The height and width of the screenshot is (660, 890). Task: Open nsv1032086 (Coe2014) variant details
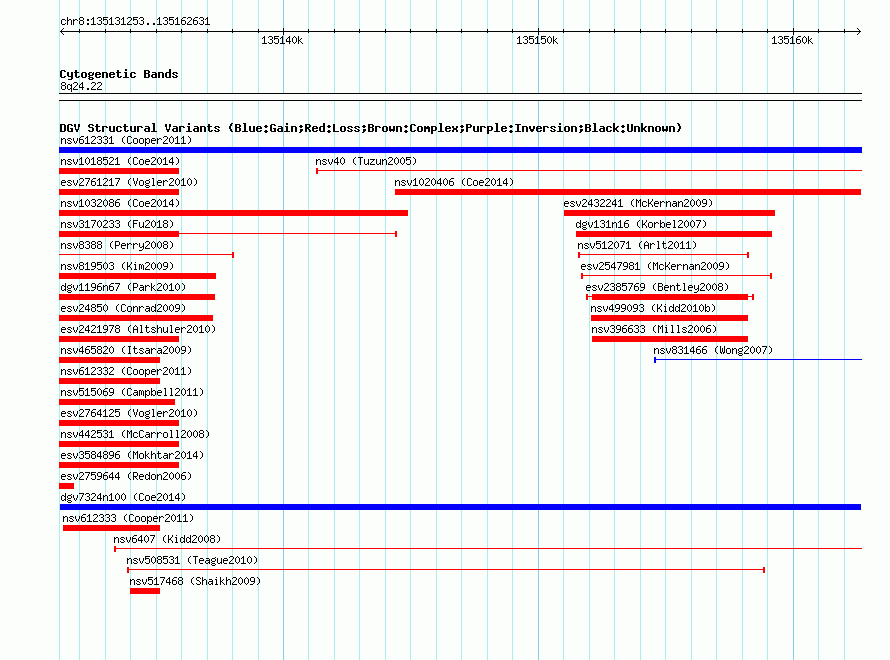click(x=120, y=203)
